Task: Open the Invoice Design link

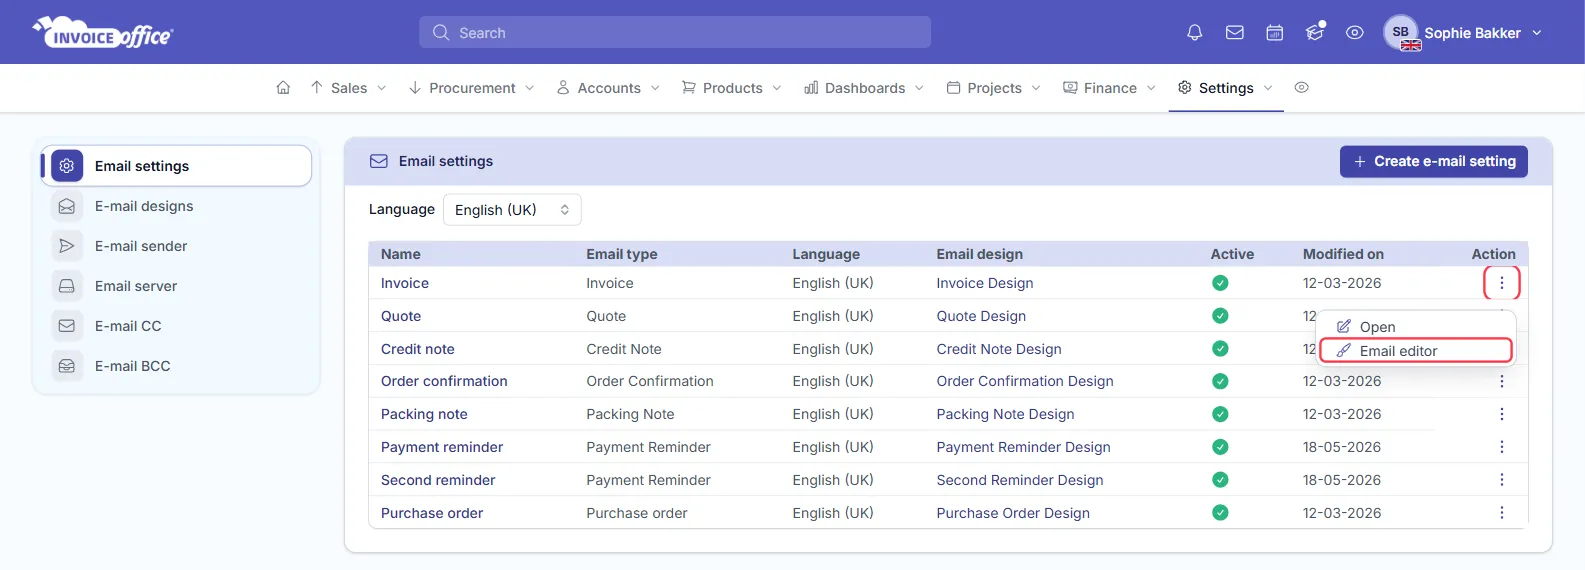Action: pos(985,283)
